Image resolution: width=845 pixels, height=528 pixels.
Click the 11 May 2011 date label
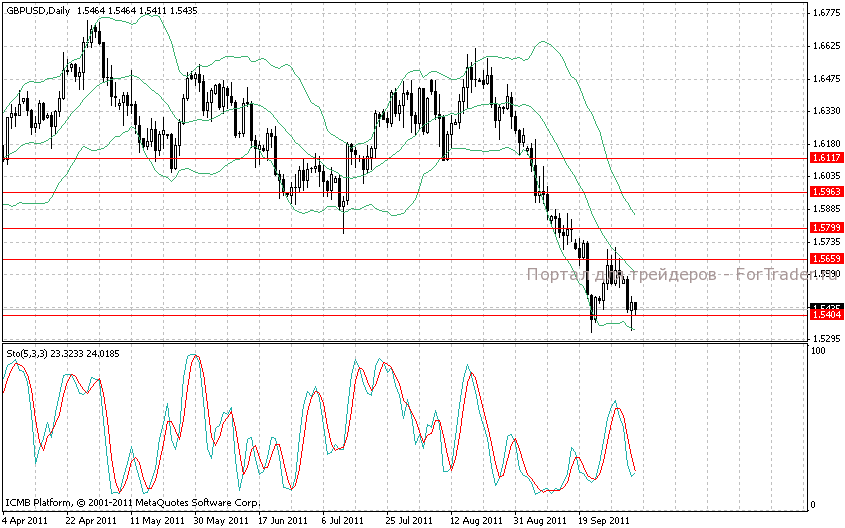[155, 521]
